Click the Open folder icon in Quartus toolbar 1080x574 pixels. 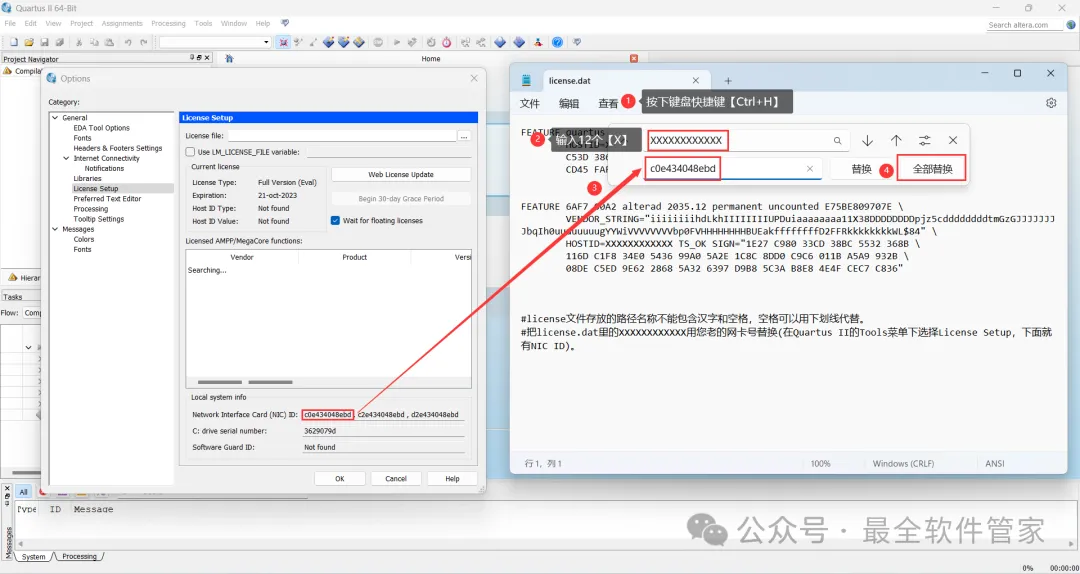[x=29, y=42]
